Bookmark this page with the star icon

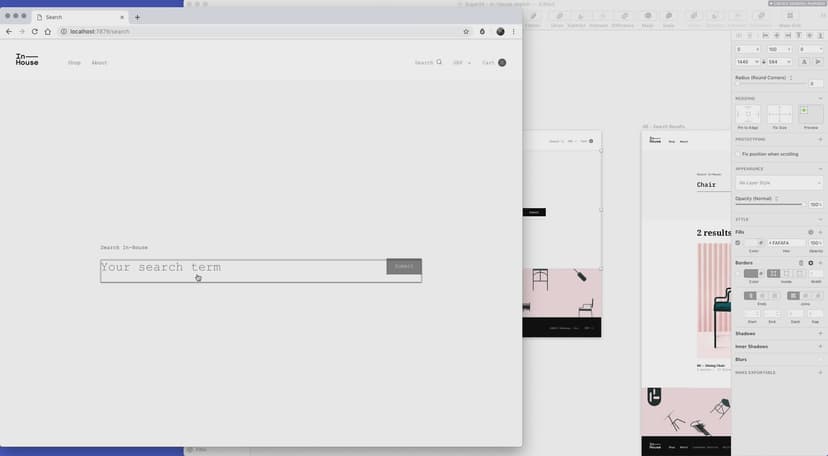coord(466,31)
